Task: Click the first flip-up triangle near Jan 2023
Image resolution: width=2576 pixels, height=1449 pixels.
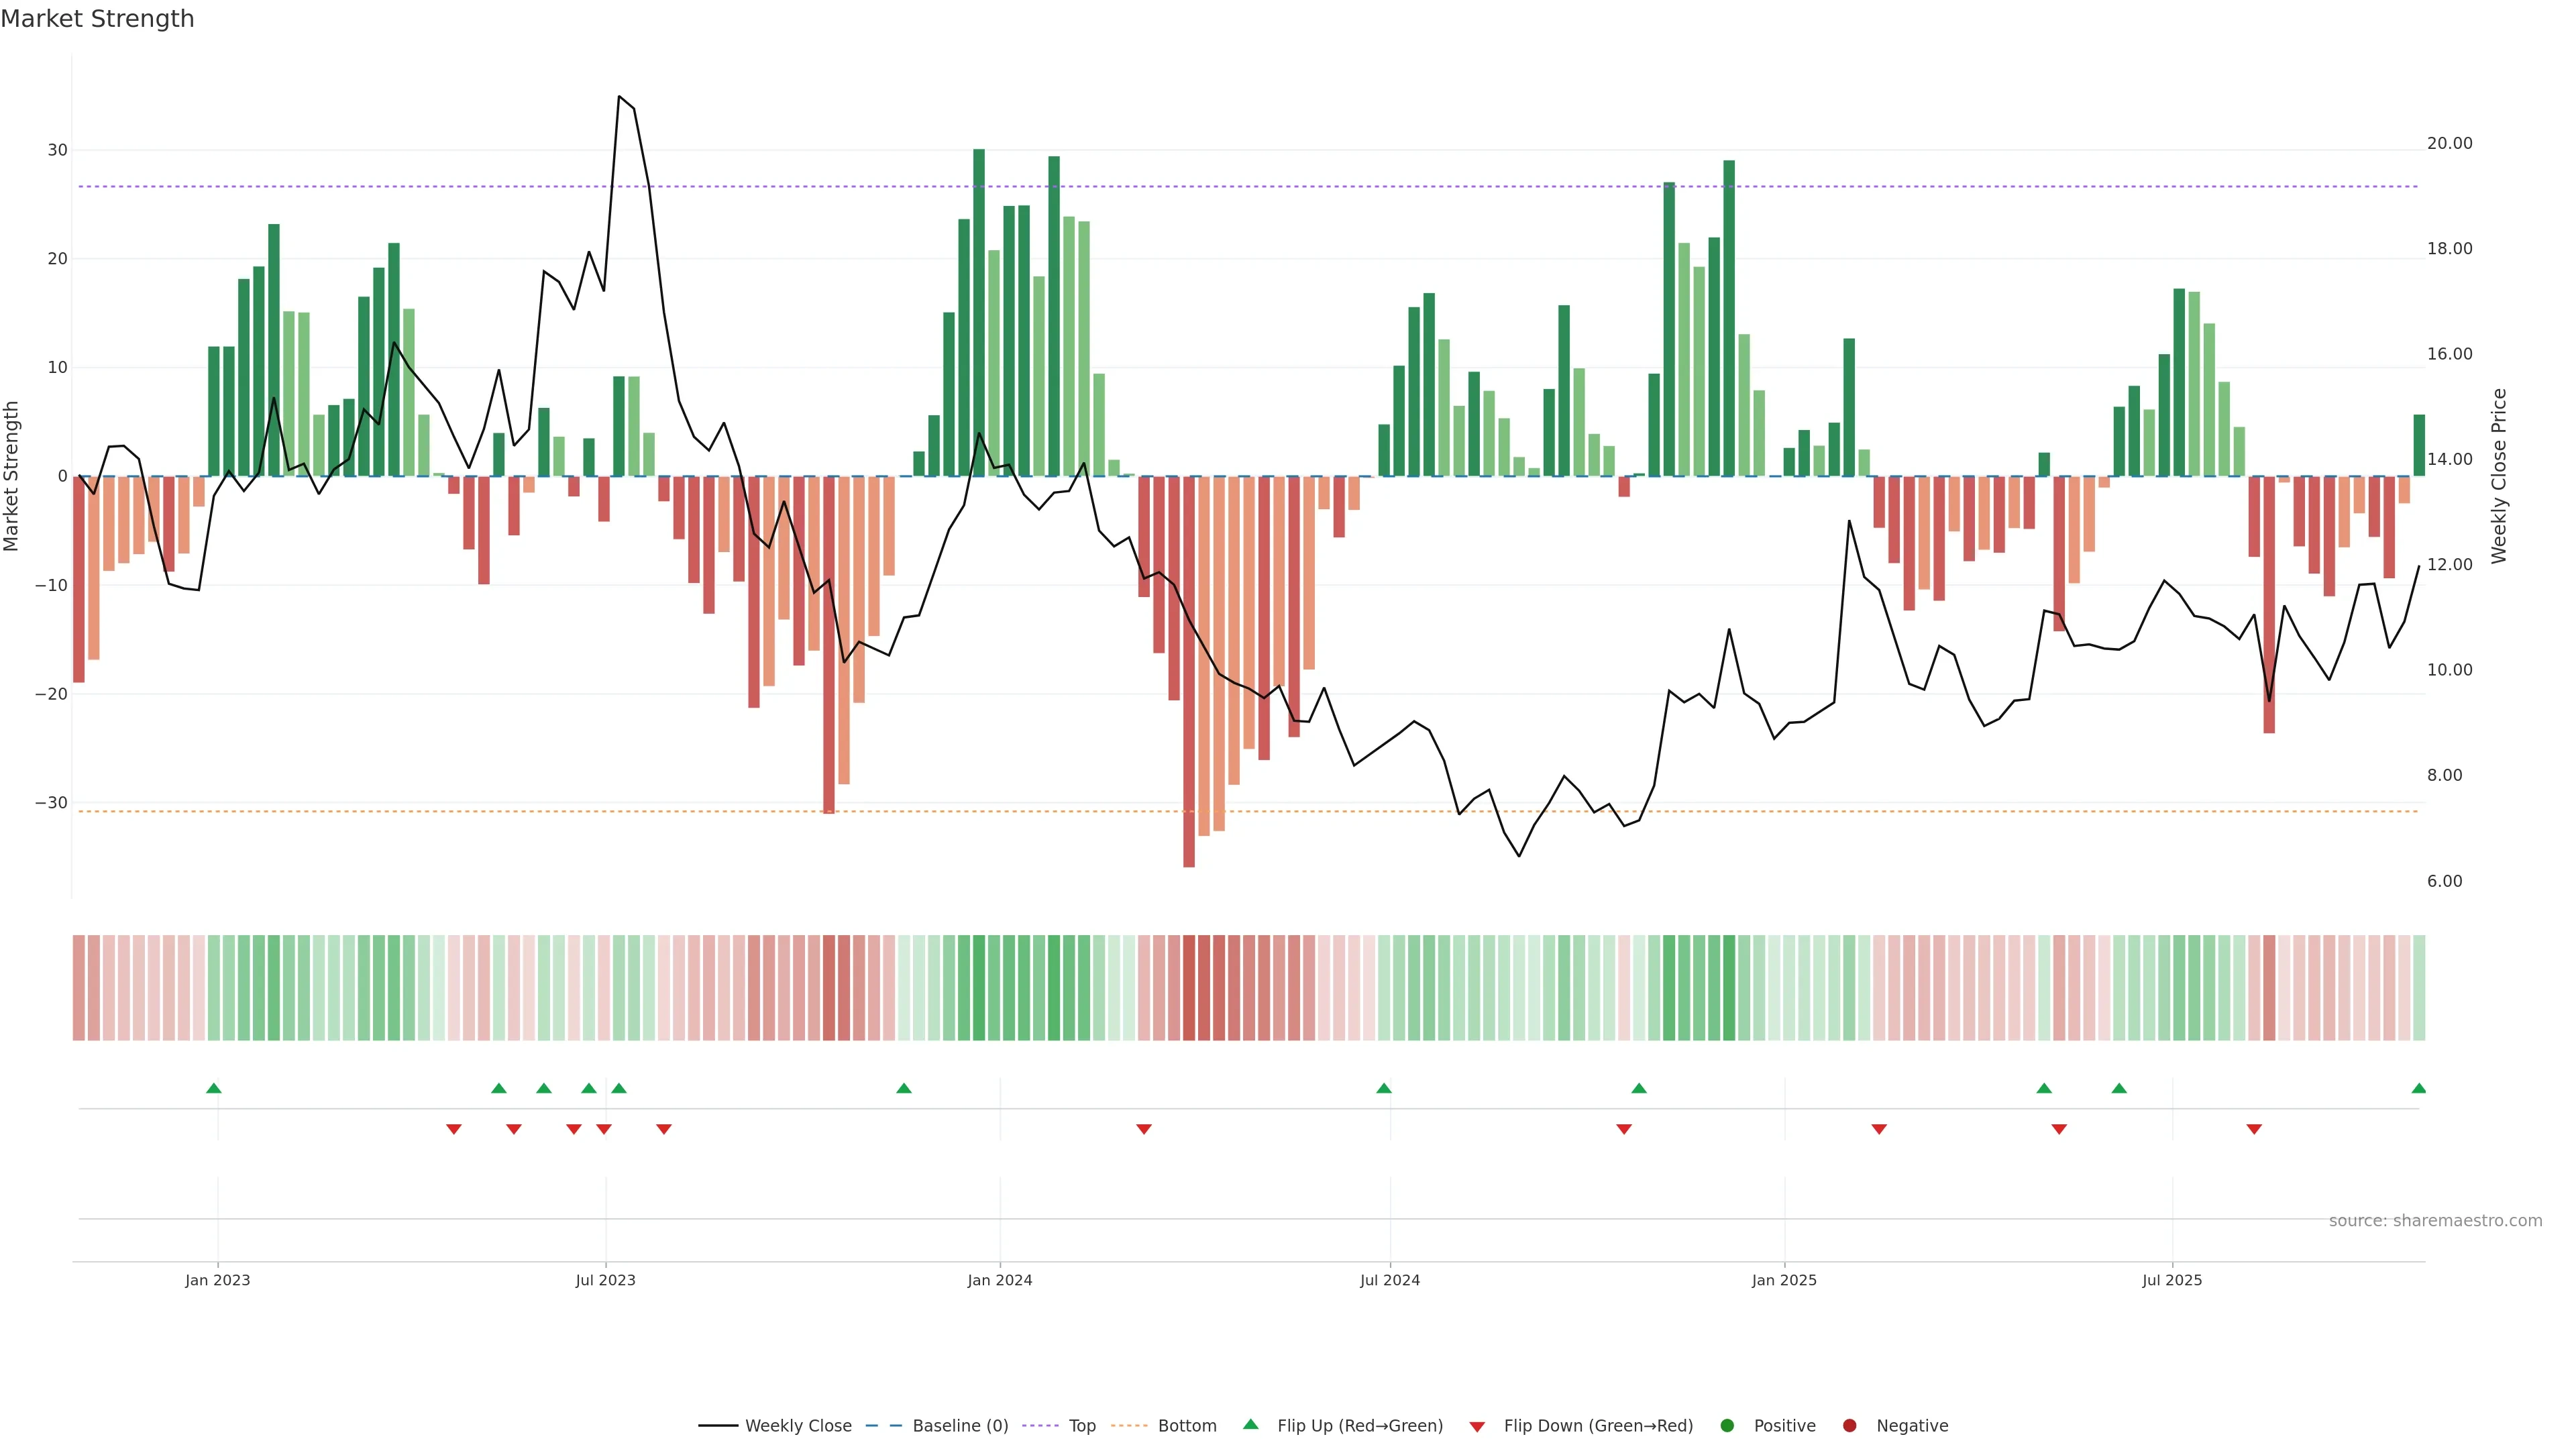Action: click(213, 1088)
